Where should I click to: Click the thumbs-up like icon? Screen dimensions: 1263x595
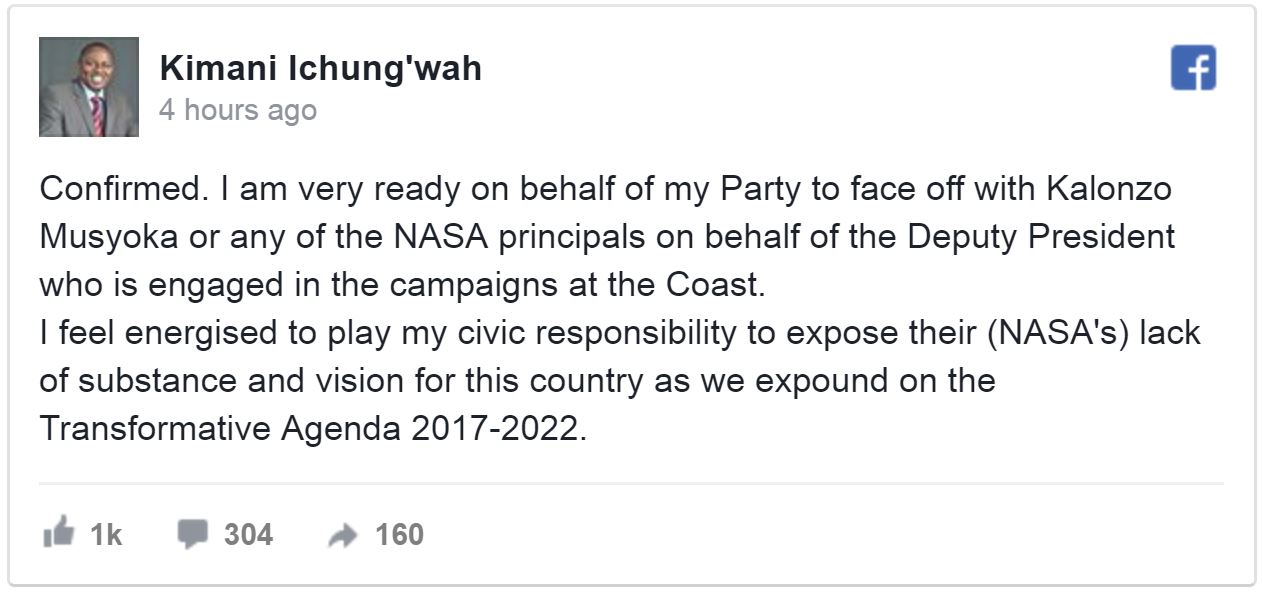click(59, 534)
